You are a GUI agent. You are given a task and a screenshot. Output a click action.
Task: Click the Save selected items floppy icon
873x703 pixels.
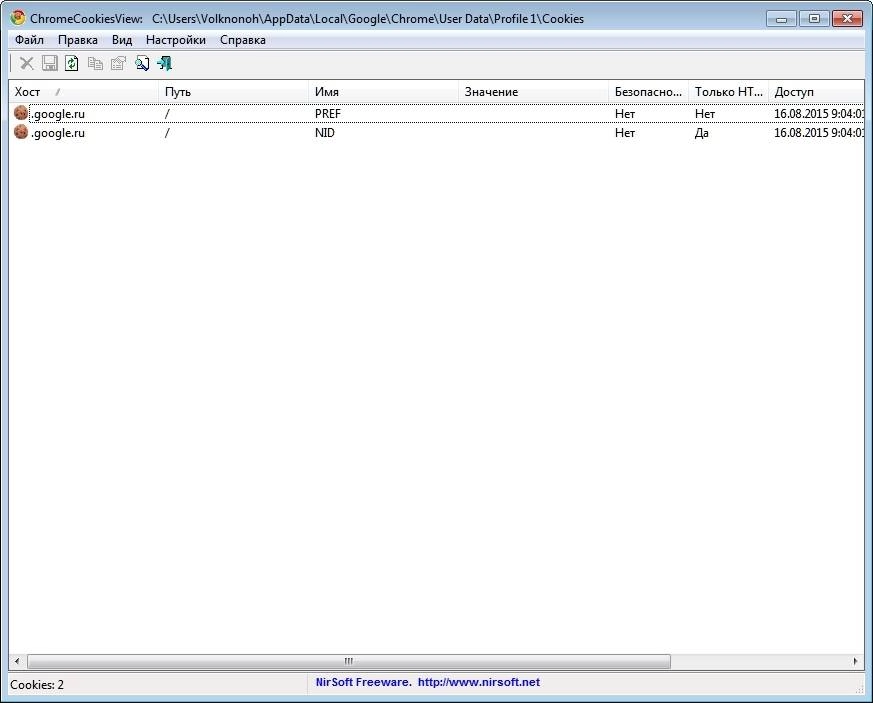tap(50, 63)
